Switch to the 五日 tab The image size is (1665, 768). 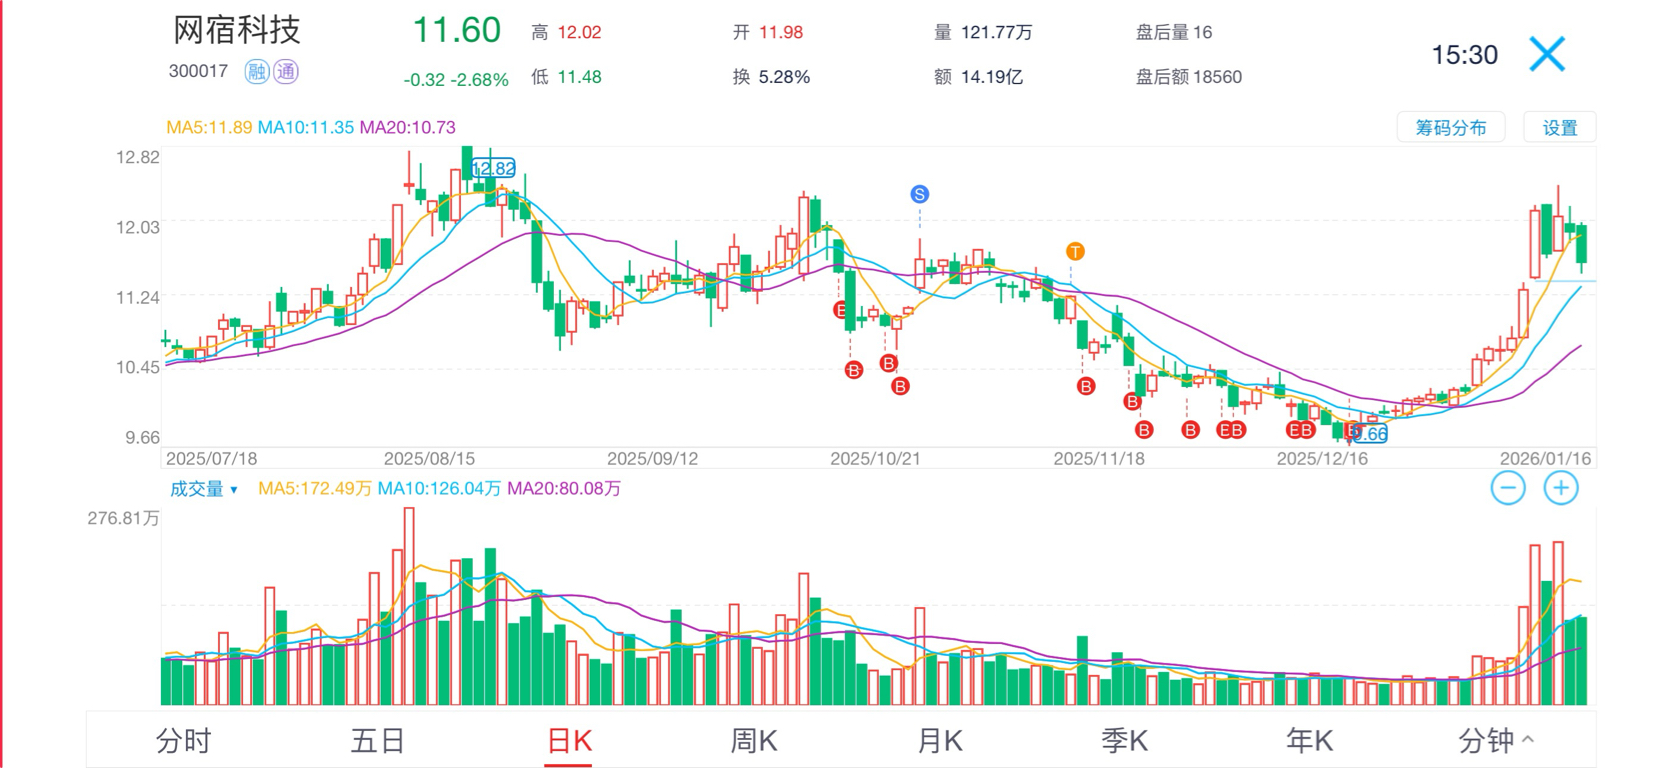point(377,741)
